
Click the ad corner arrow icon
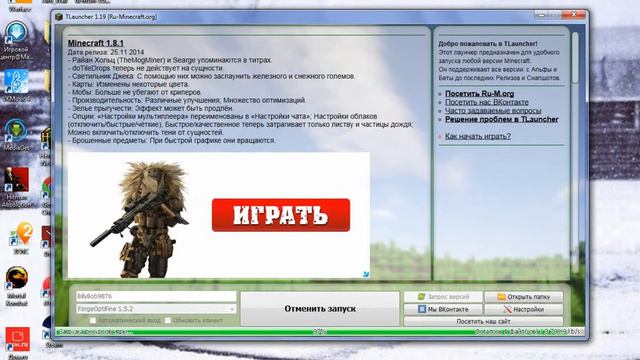point(365,274)
